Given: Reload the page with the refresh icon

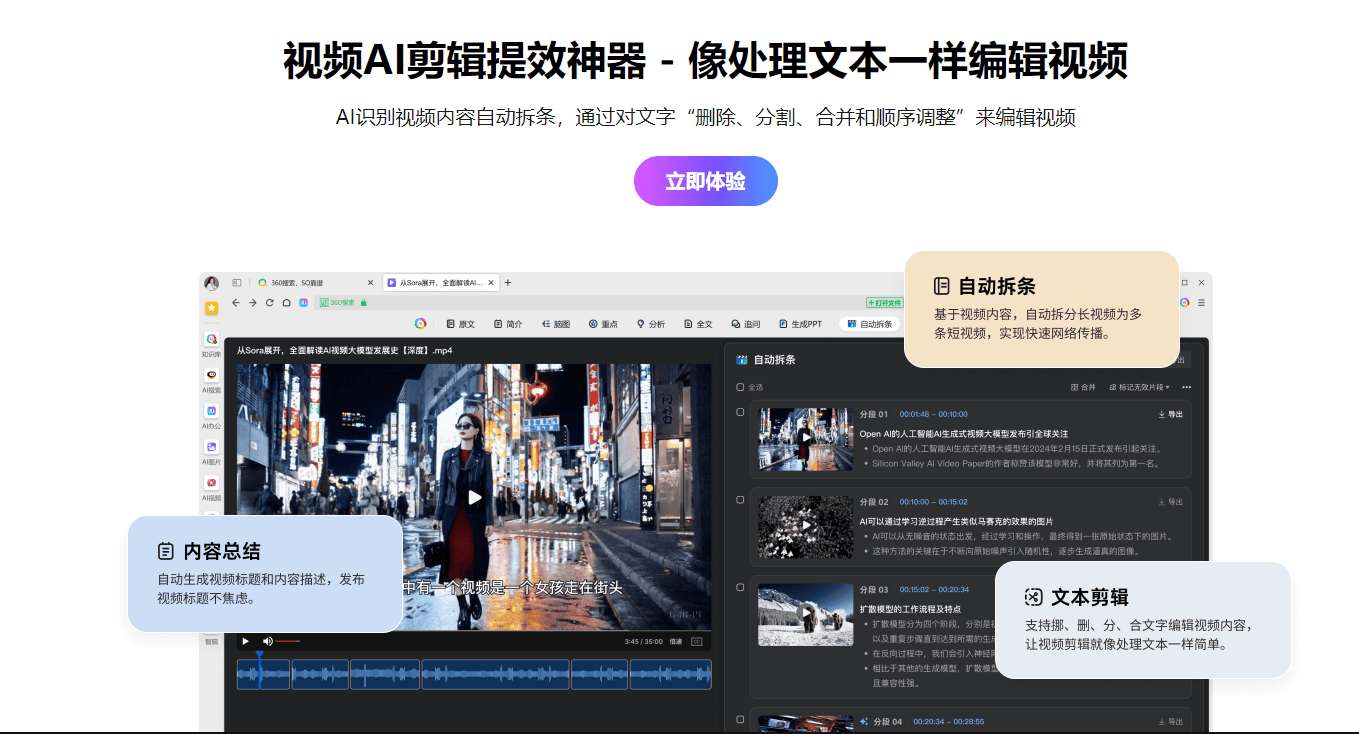Looking at the screenshot, I should pos(269,302).
